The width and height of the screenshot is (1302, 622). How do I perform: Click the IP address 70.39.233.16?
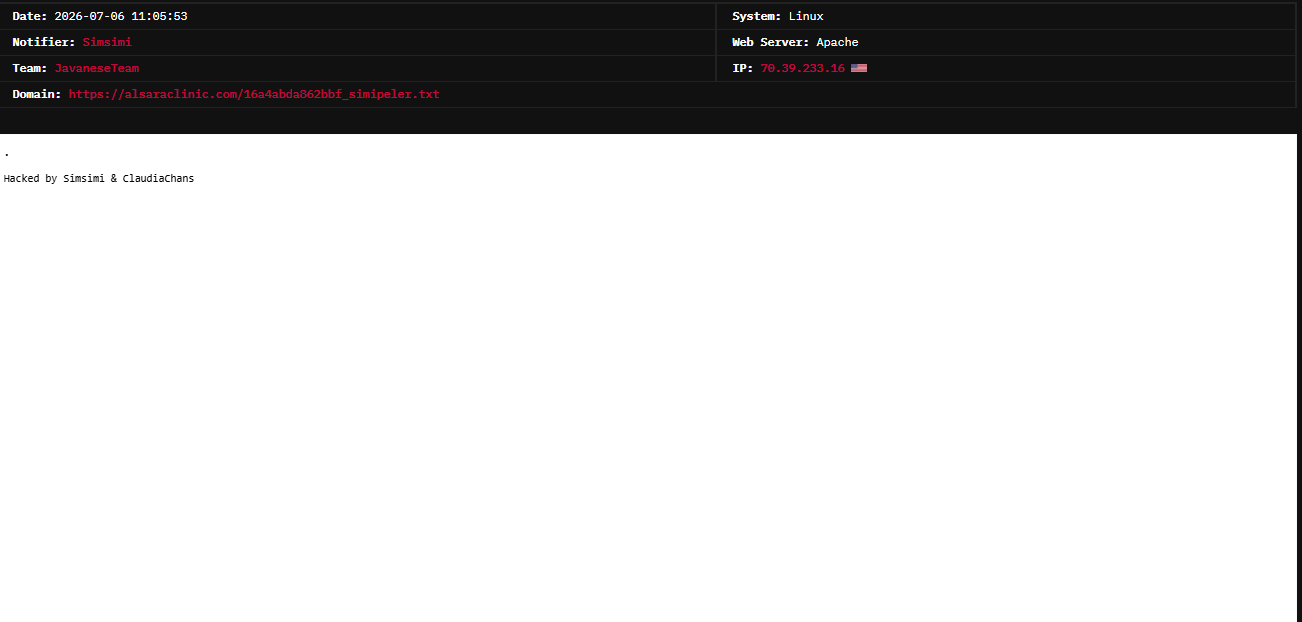(802, 68)
